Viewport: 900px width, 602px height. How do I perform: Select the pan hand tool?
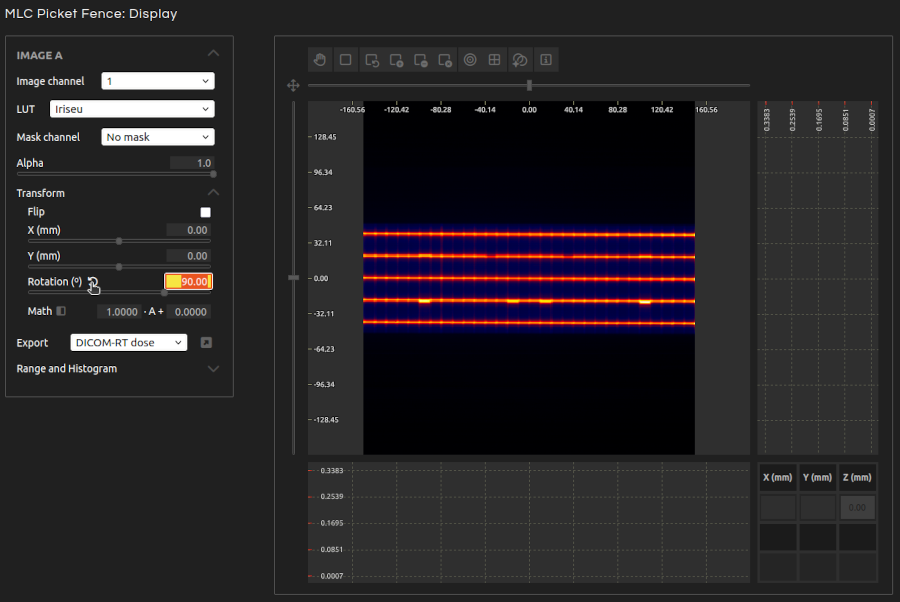pyautogui.click(x=320, y=60)
